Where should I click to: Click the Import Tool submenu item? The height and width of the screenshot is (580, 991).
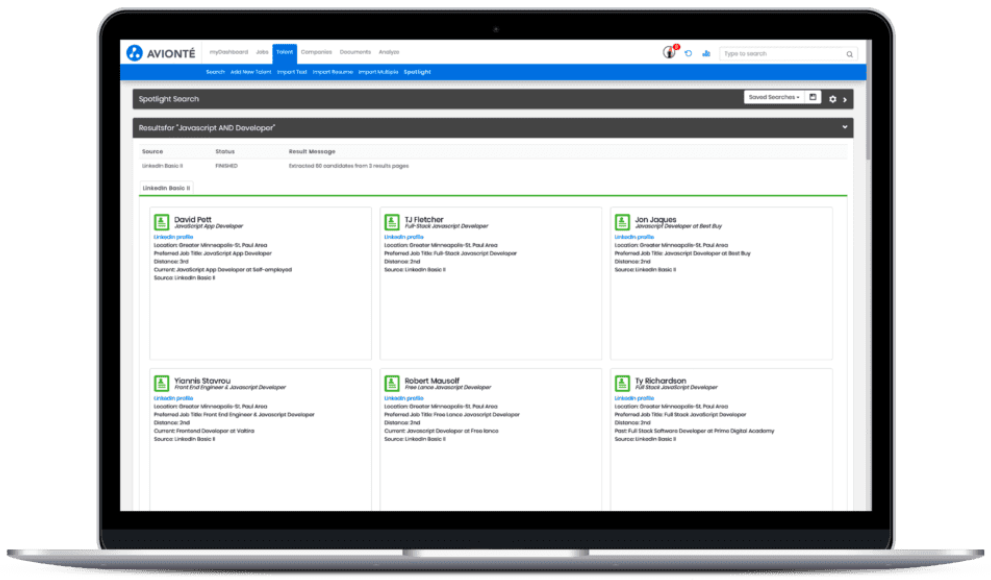[x=292, y=72]
